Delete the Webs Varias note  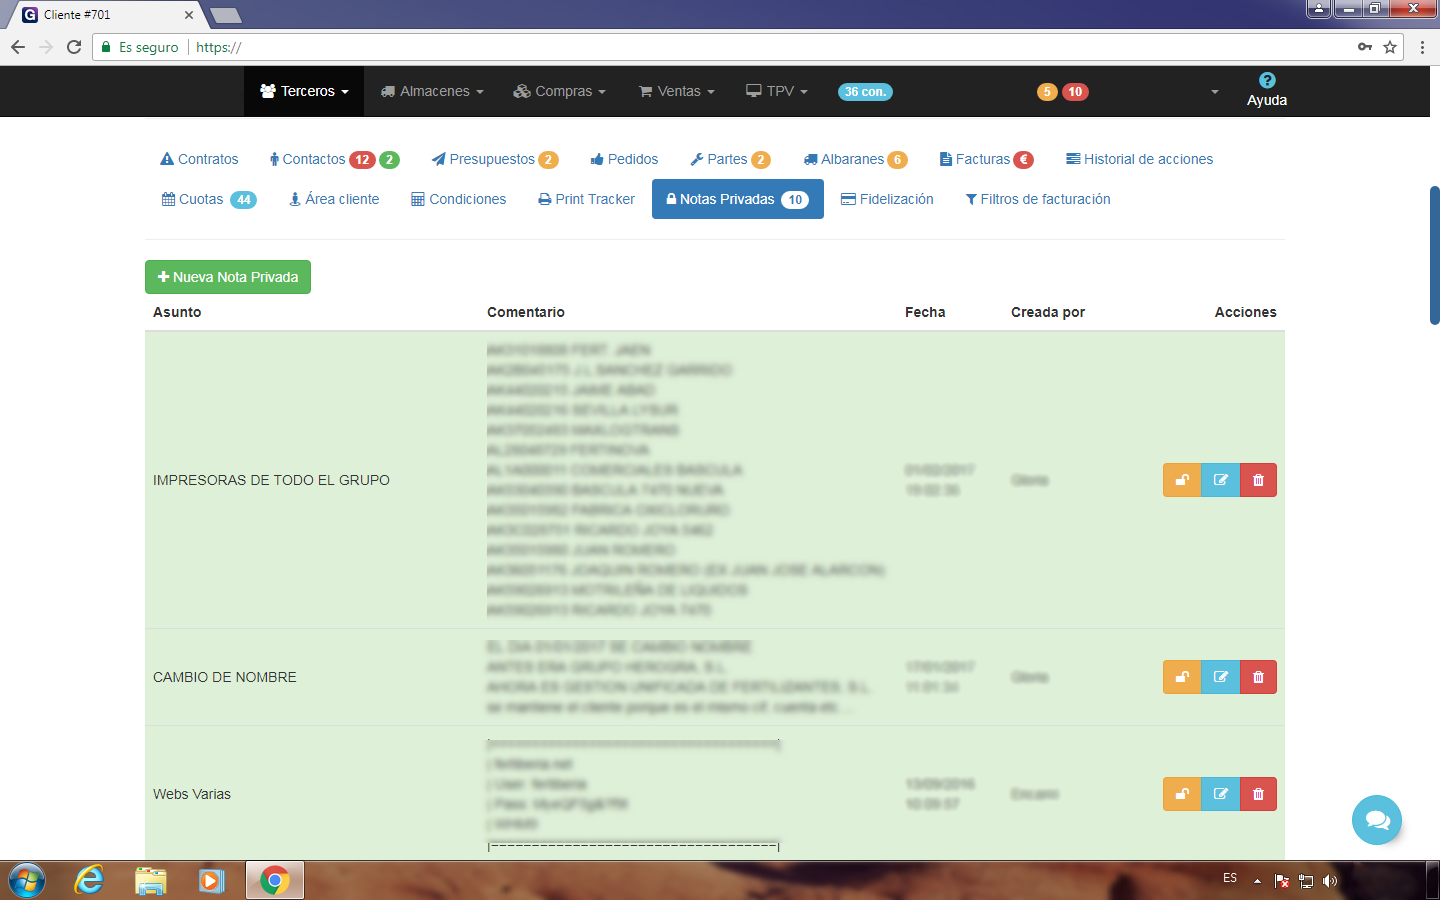point(1258,794)
